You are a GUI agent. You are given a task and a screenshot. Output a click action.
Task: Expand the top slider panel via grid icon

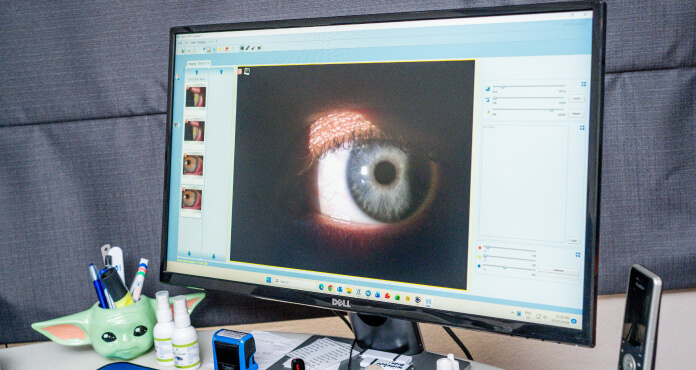tap(584, 84)
